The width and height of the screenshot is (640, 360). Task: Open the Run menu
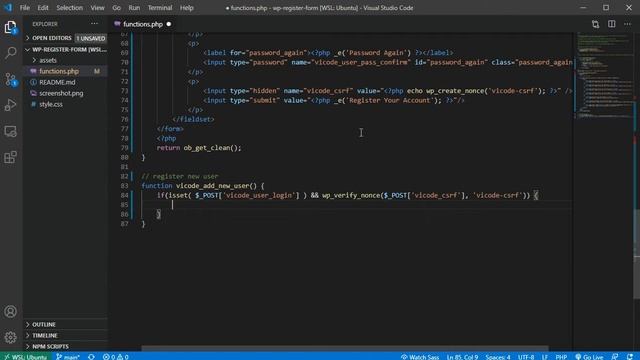tap(134, 8)
